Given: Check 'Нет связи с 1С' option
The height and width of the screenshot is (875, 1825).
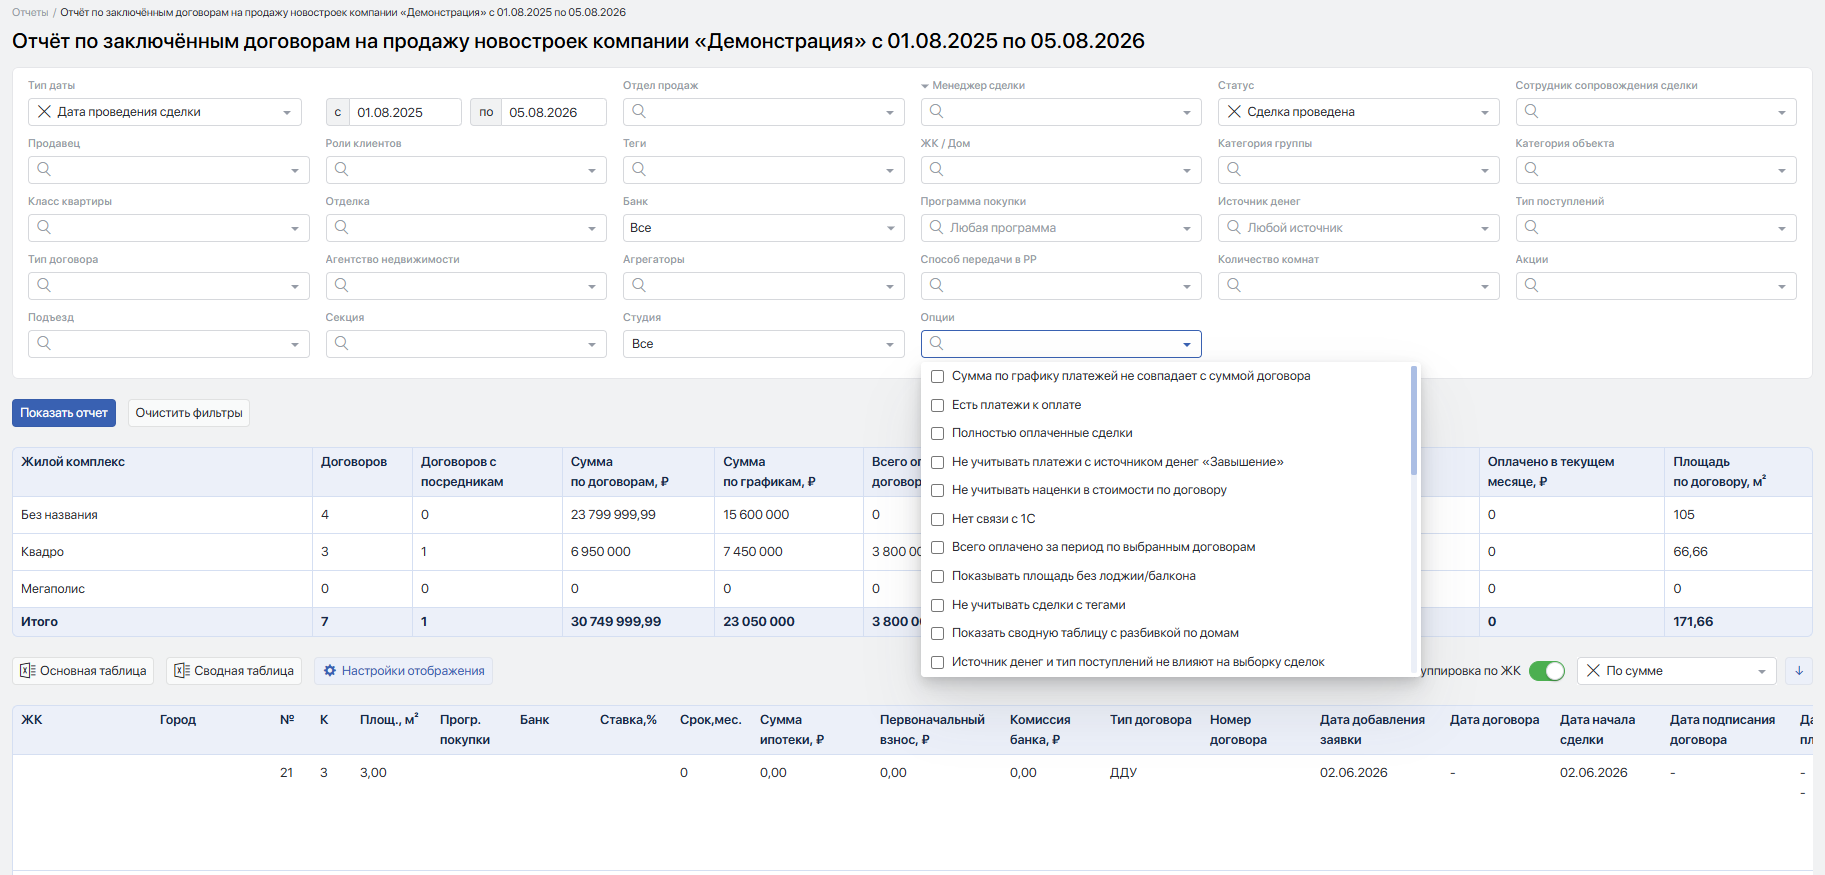Looking at the screenshot, I should coord(938,519).
